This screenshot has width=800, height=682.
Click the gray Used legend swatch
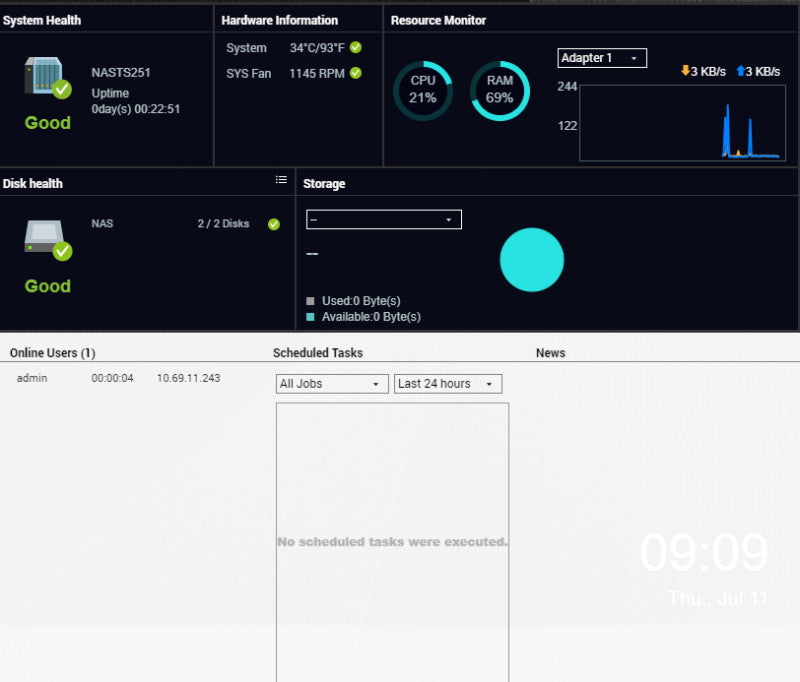[x=310, y=301]
